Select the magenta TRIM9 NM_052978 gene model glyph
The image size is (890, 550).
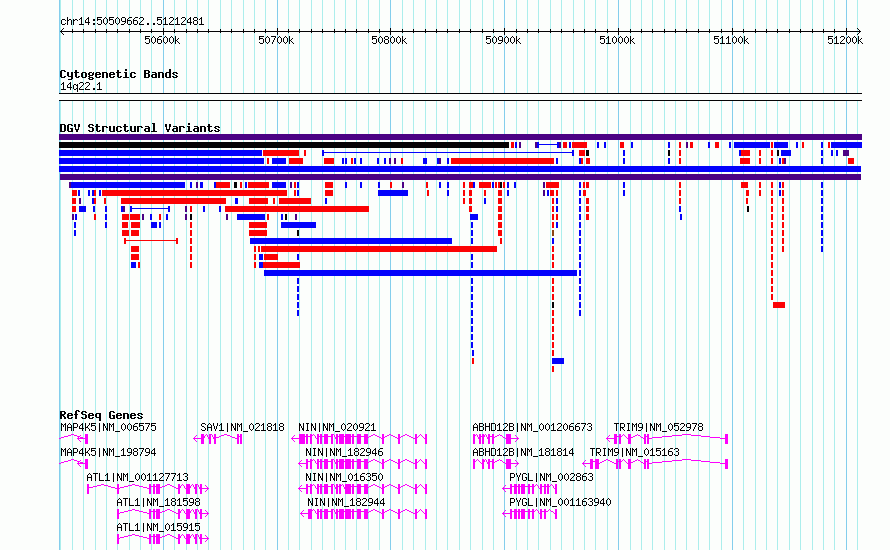667,439
